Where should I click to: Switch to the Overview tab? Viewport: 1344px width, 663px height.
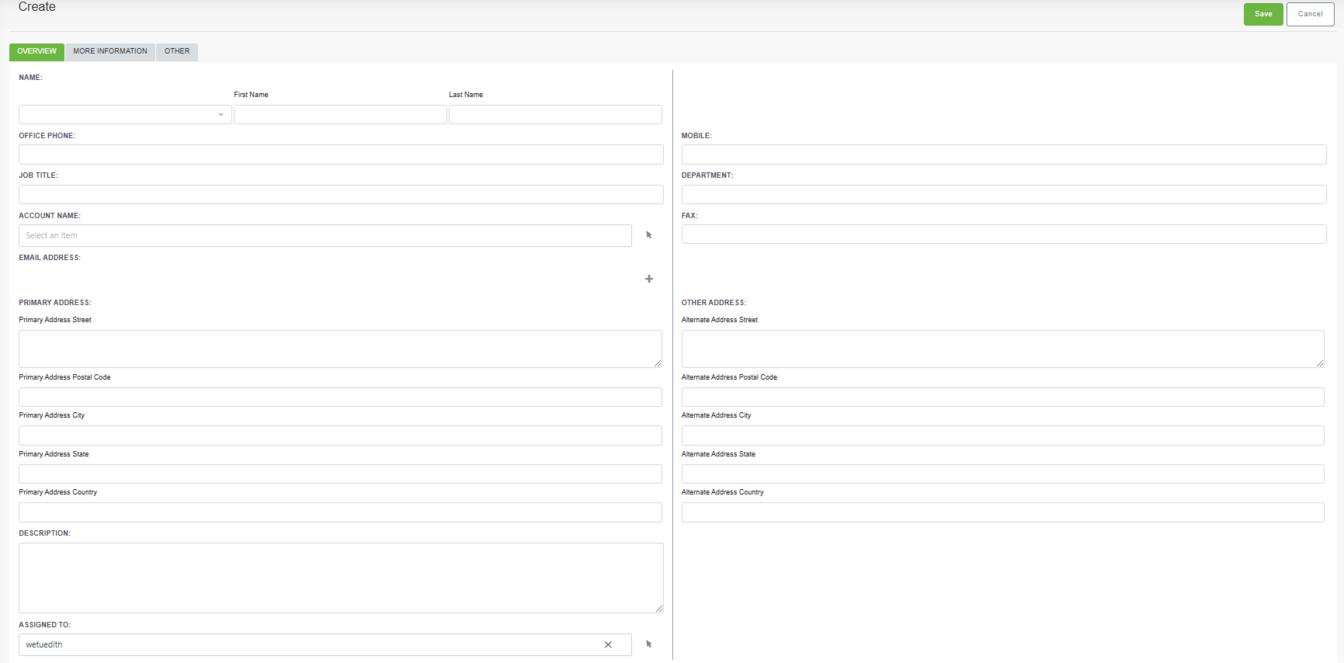pyautogui.click(x=37, y=52)
